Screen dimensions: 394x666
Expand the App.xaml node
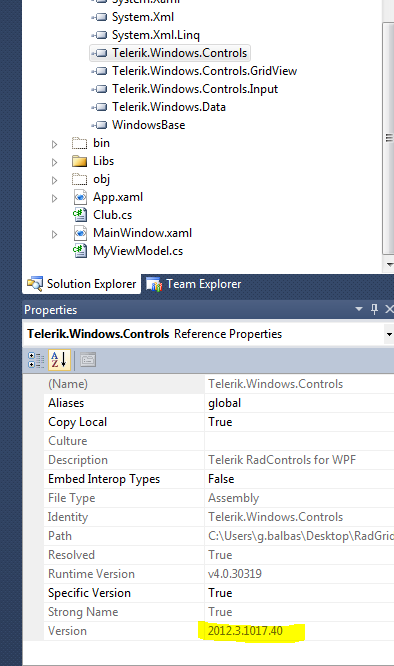pos(54,198)
